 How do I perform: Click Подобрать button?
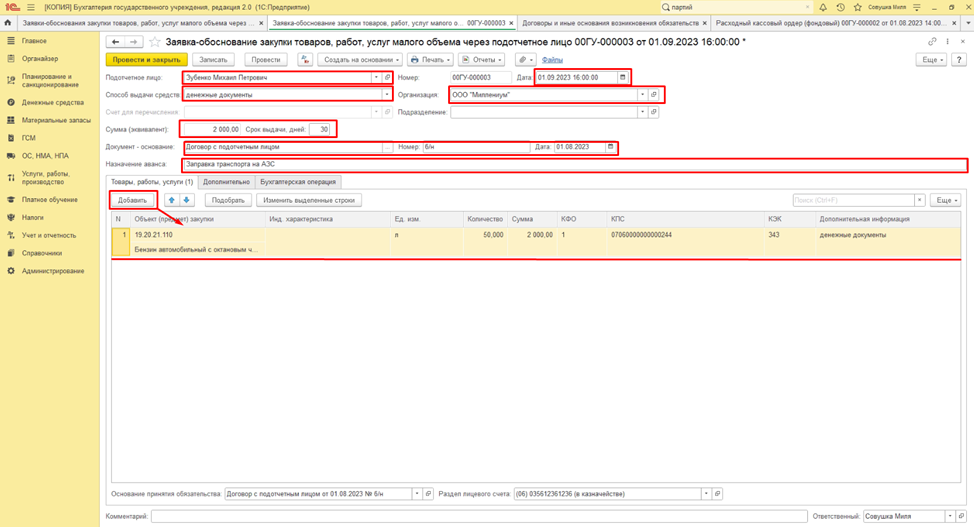tap(228, 200)
